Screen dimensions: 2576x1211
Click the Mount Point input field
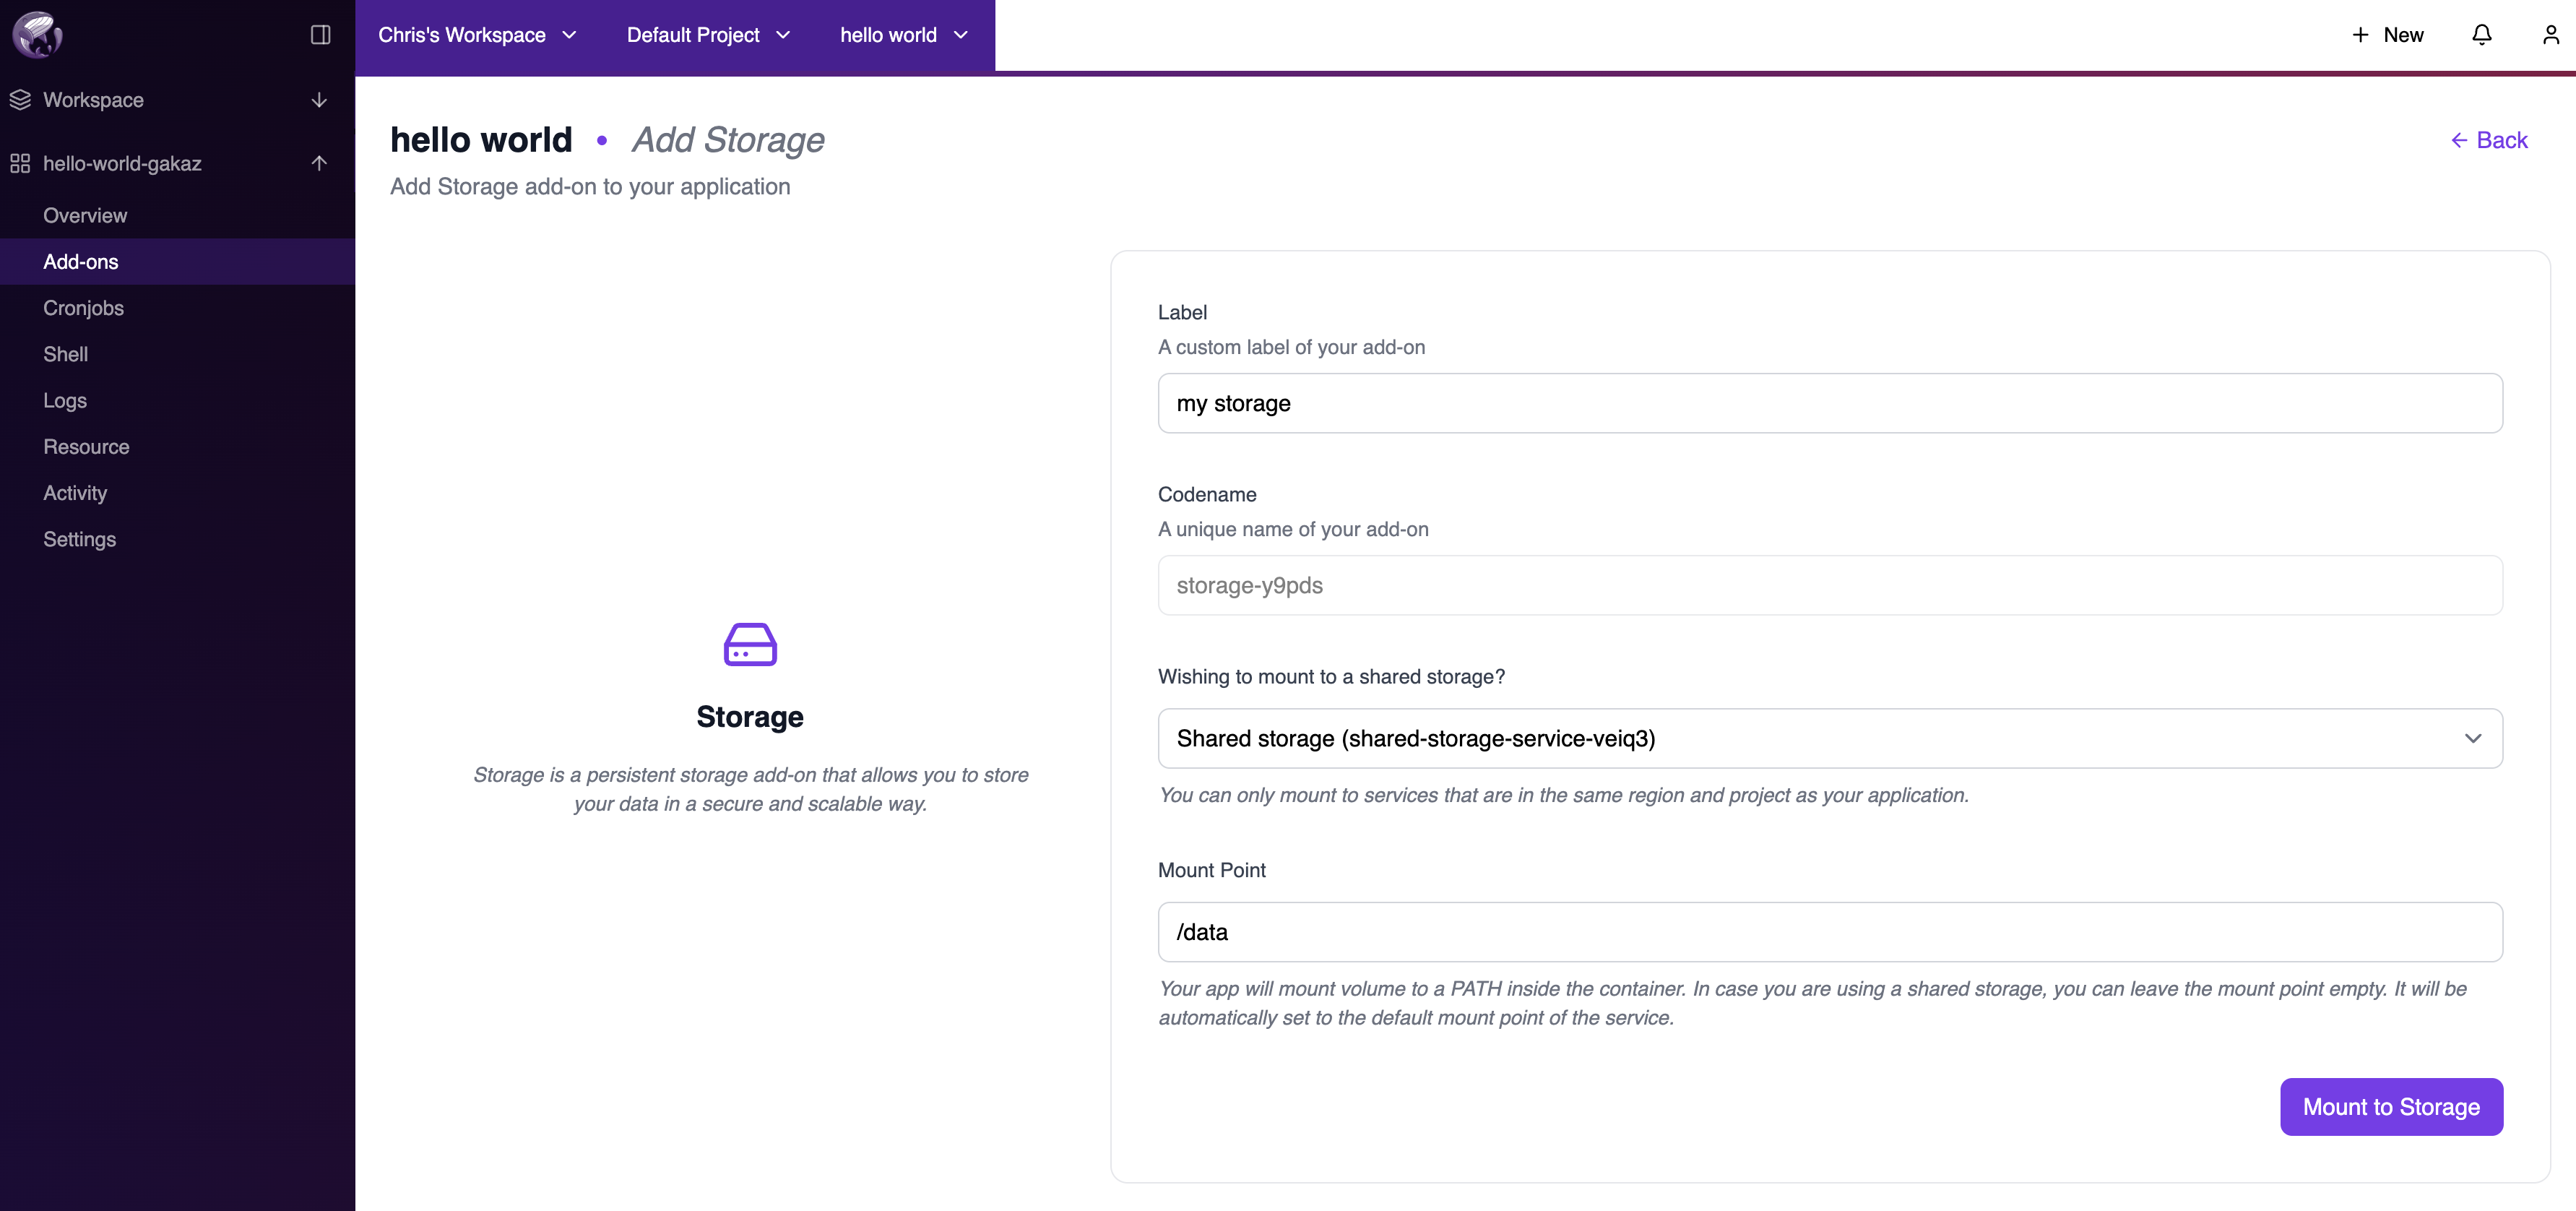click(x=1829, y=932)
